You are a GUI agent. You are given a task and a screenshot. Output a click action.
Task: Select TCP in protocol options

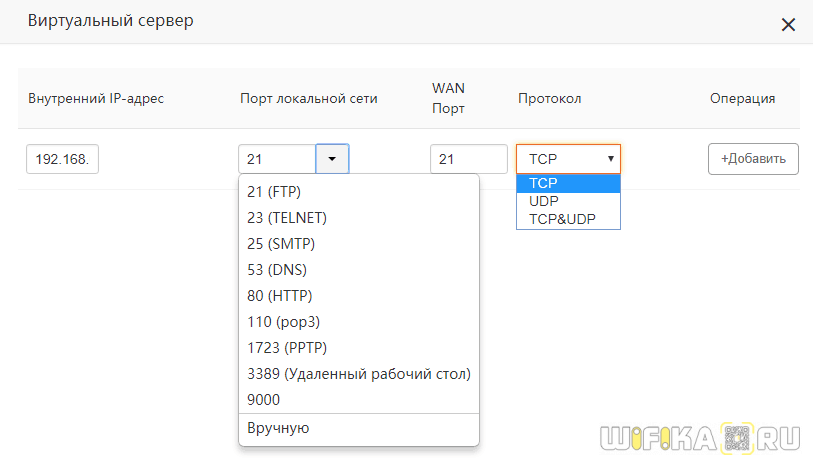tap(544, 183)
